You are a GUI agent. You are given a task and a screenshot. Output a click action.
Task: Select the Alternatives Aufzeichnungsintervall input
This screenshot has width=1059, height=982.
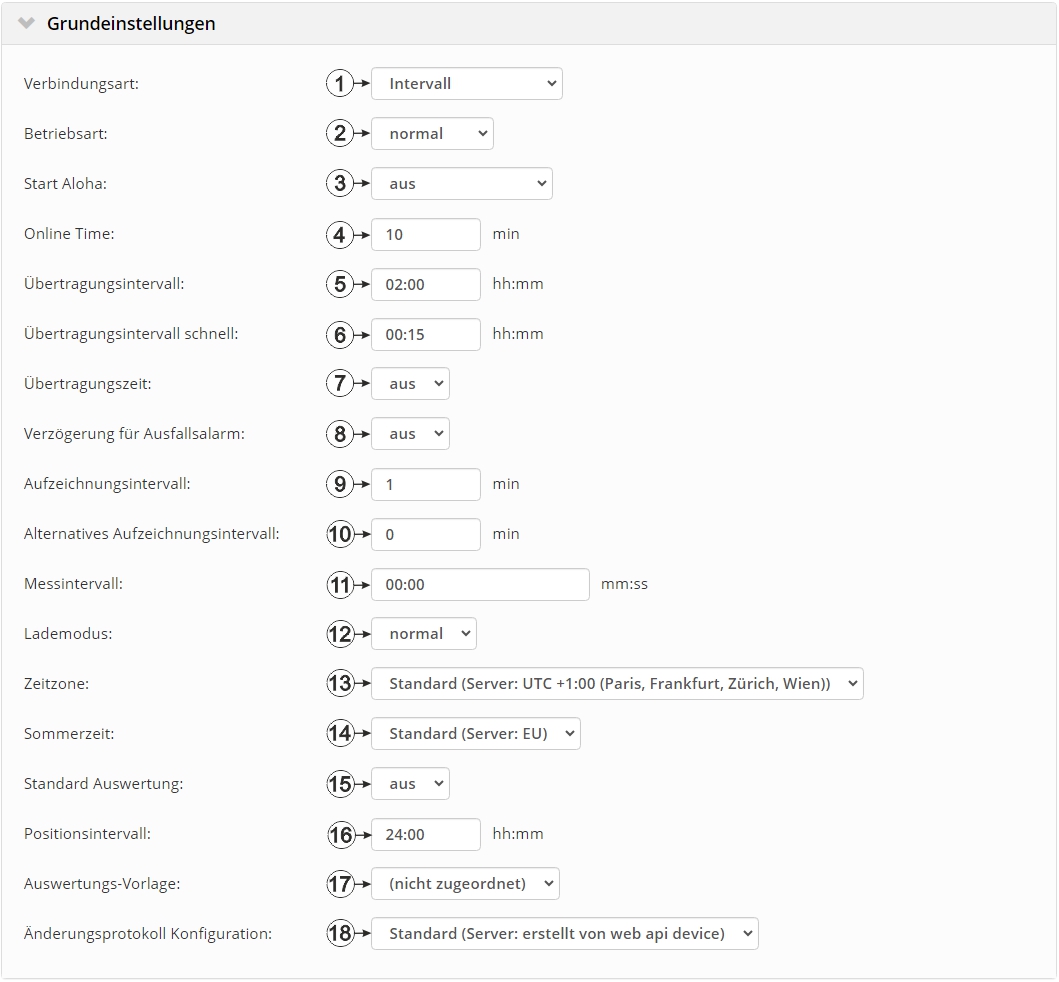[x=425, y=534]
